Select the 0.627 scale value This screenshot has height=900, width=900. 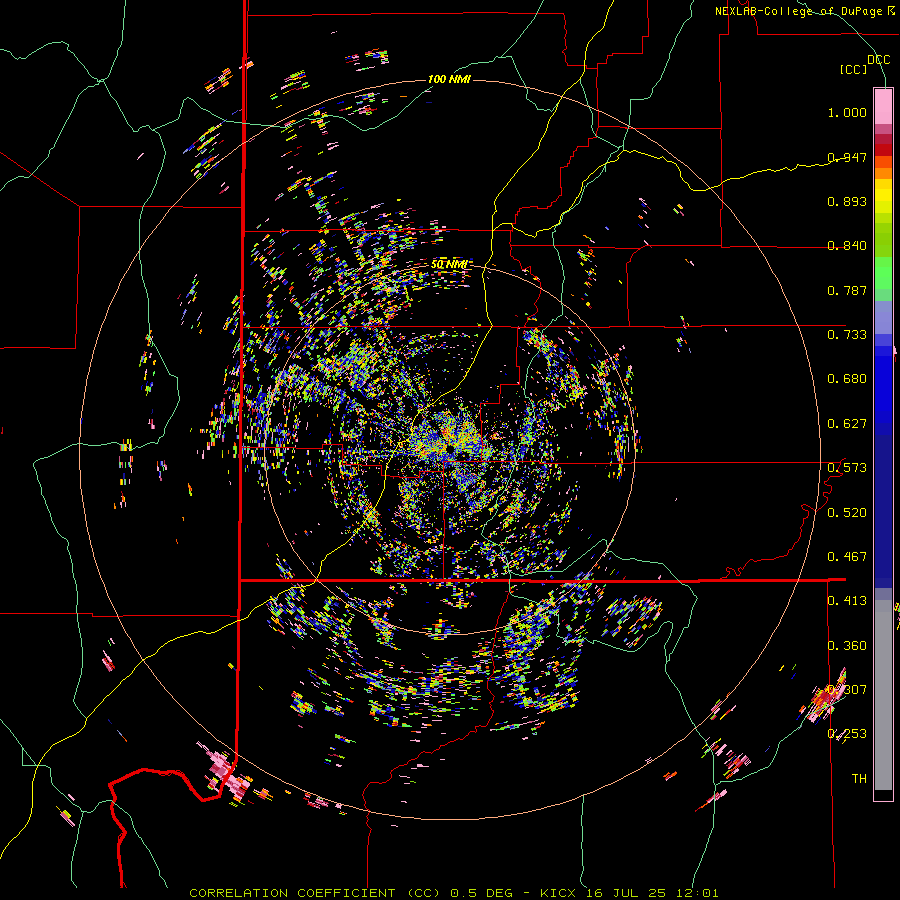click(x=847, y=424)
